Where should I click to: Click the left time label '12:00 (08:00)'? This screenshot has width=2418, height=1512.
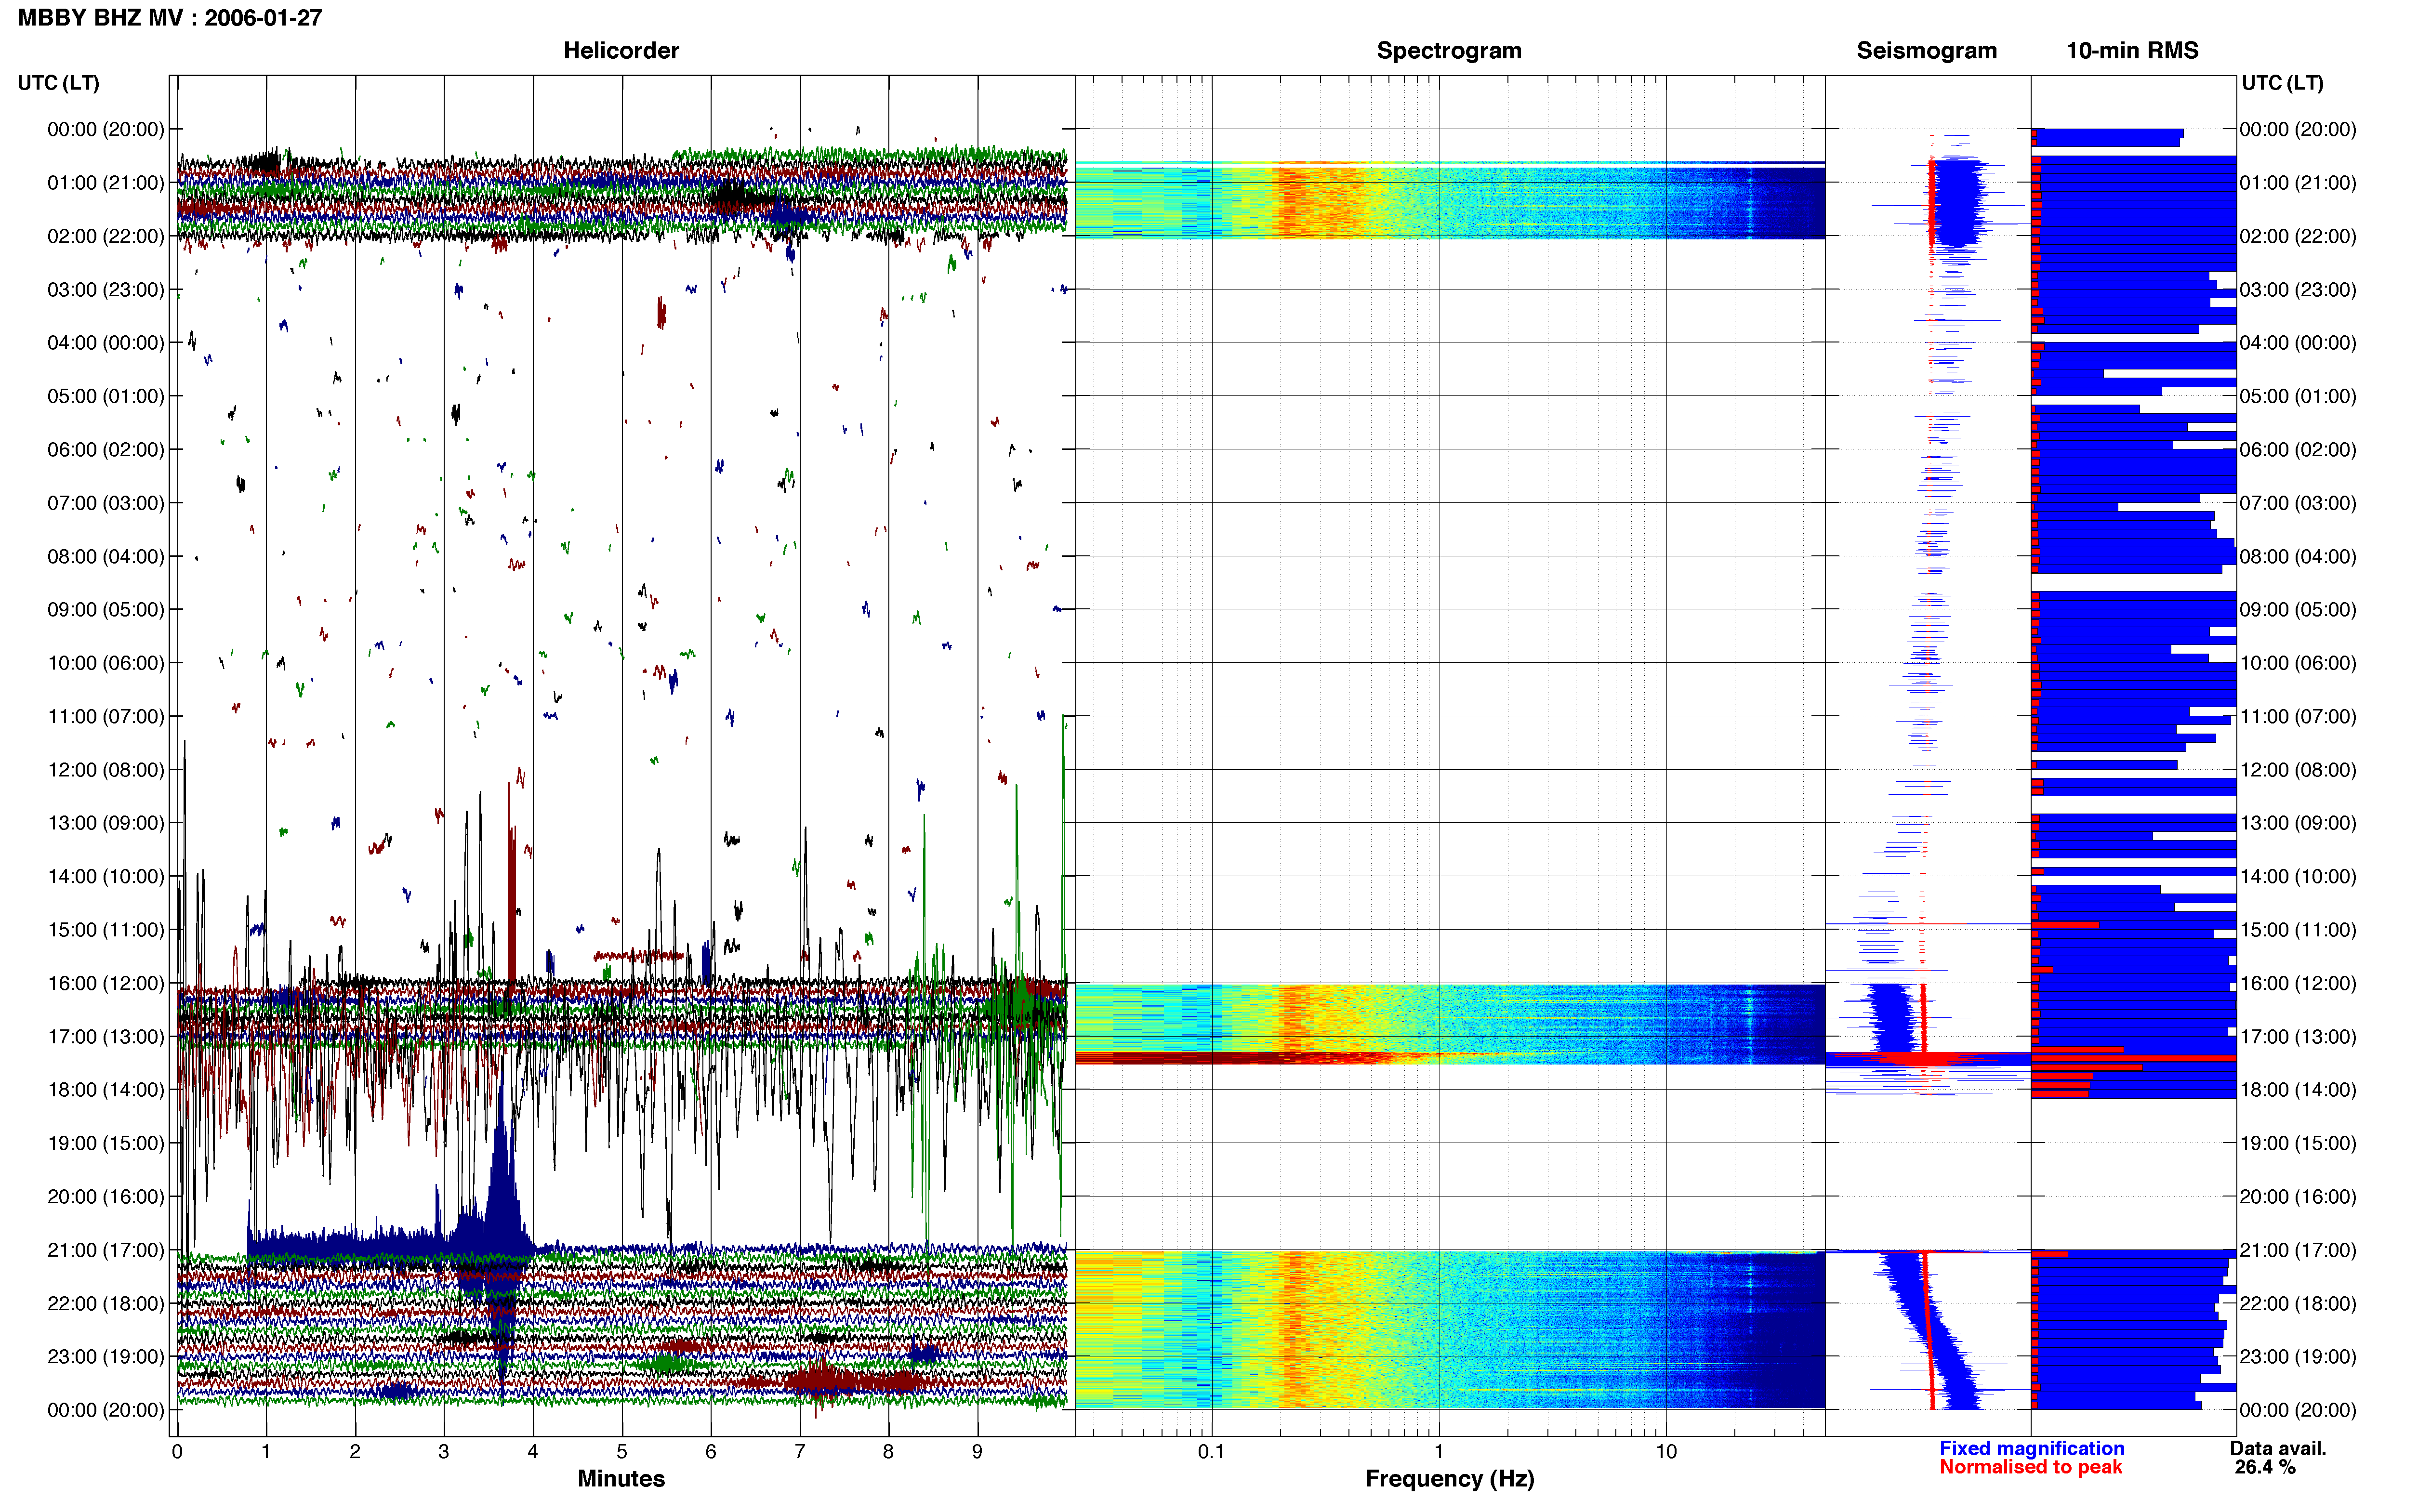pyautogui.click(x=106, y=770)
